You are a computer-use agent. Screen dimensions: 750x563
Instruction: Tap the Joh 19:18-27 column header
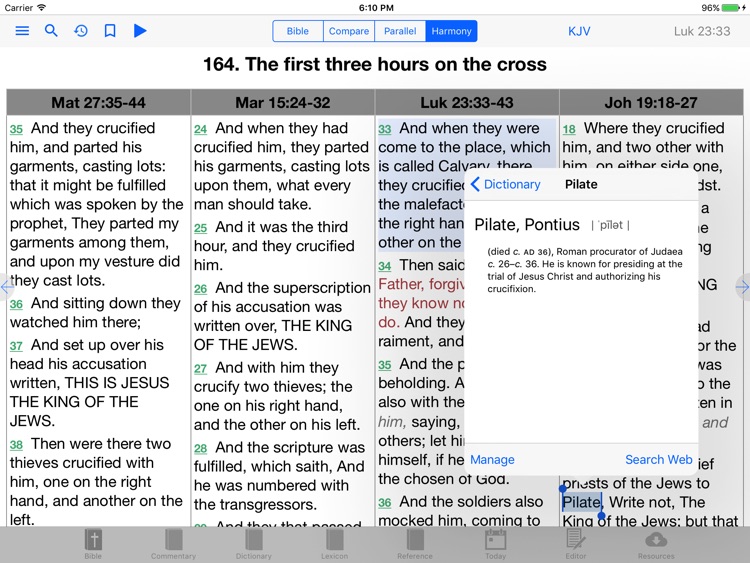click(651, 102)
